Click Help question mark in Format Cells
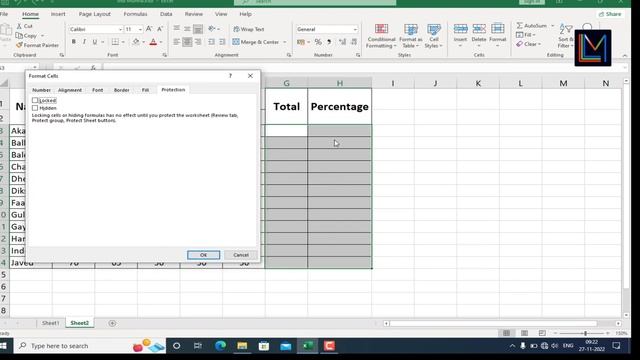The height and width of the screenshot is (360, 640). pos(230,76)
